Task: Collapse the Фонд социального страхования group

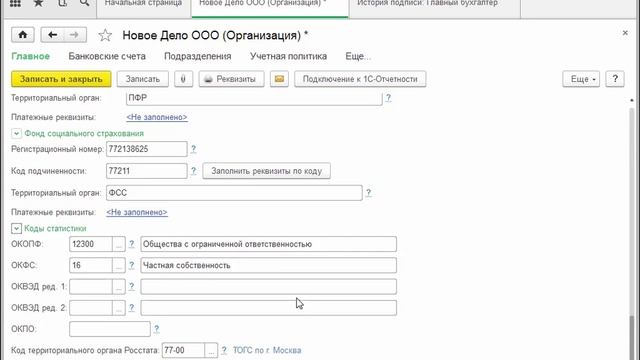Action: pos(16,133)
